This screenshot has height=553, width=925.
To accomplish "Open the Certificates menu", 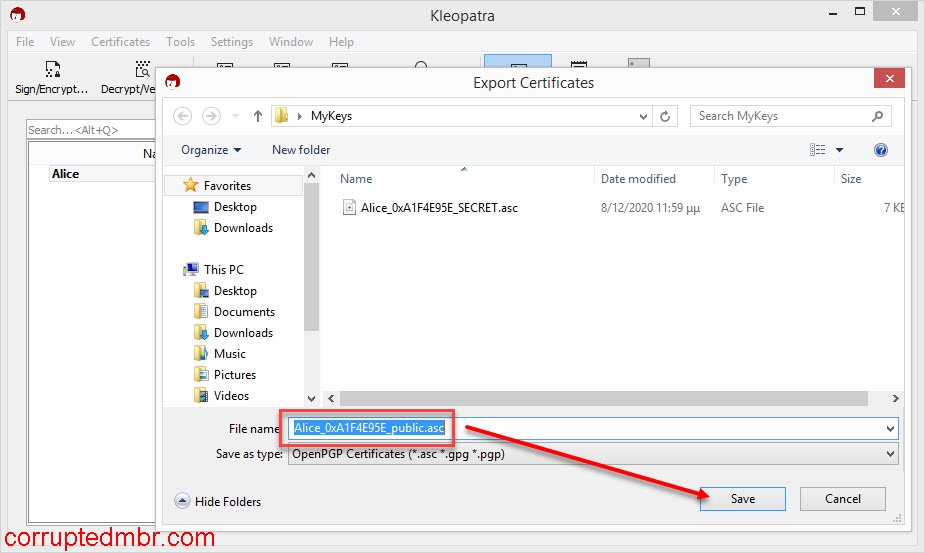I will [120, 42].
